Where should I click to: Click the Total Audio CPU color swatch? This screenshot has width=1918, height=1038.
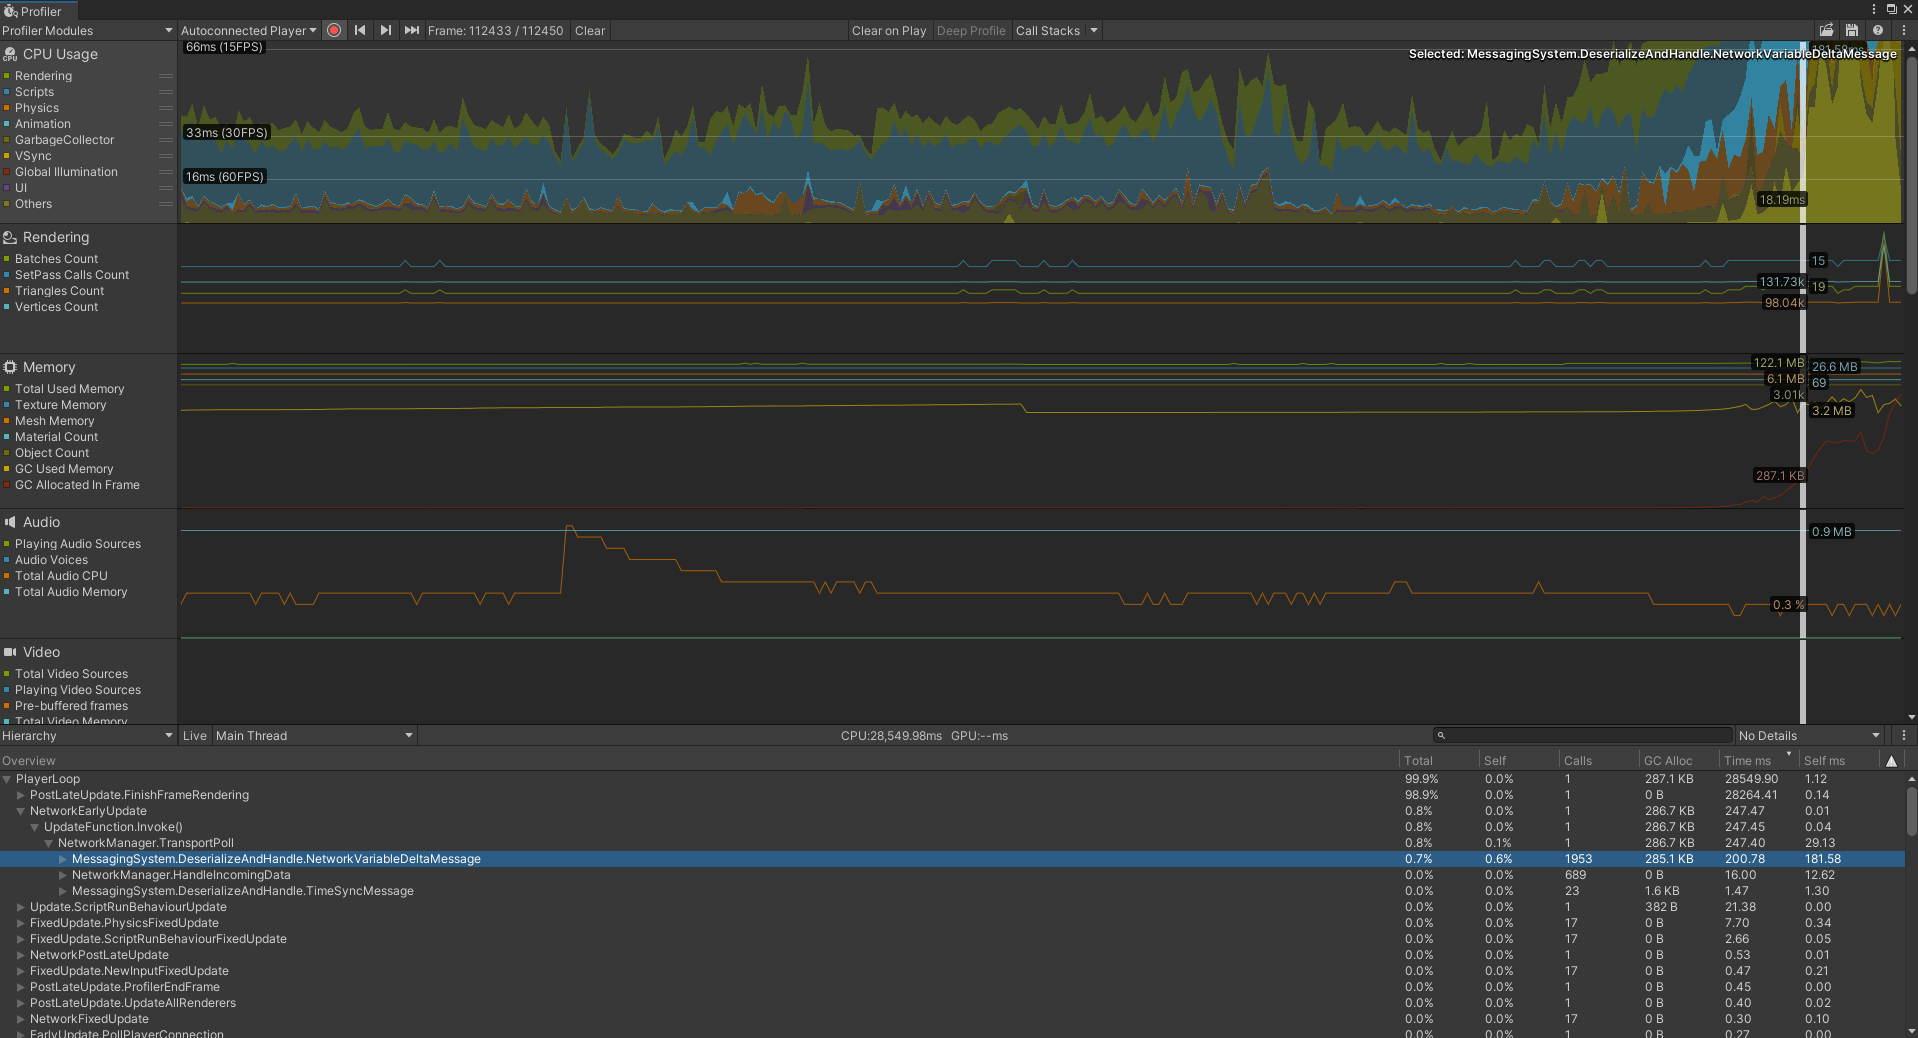click(x=7, y=576)
